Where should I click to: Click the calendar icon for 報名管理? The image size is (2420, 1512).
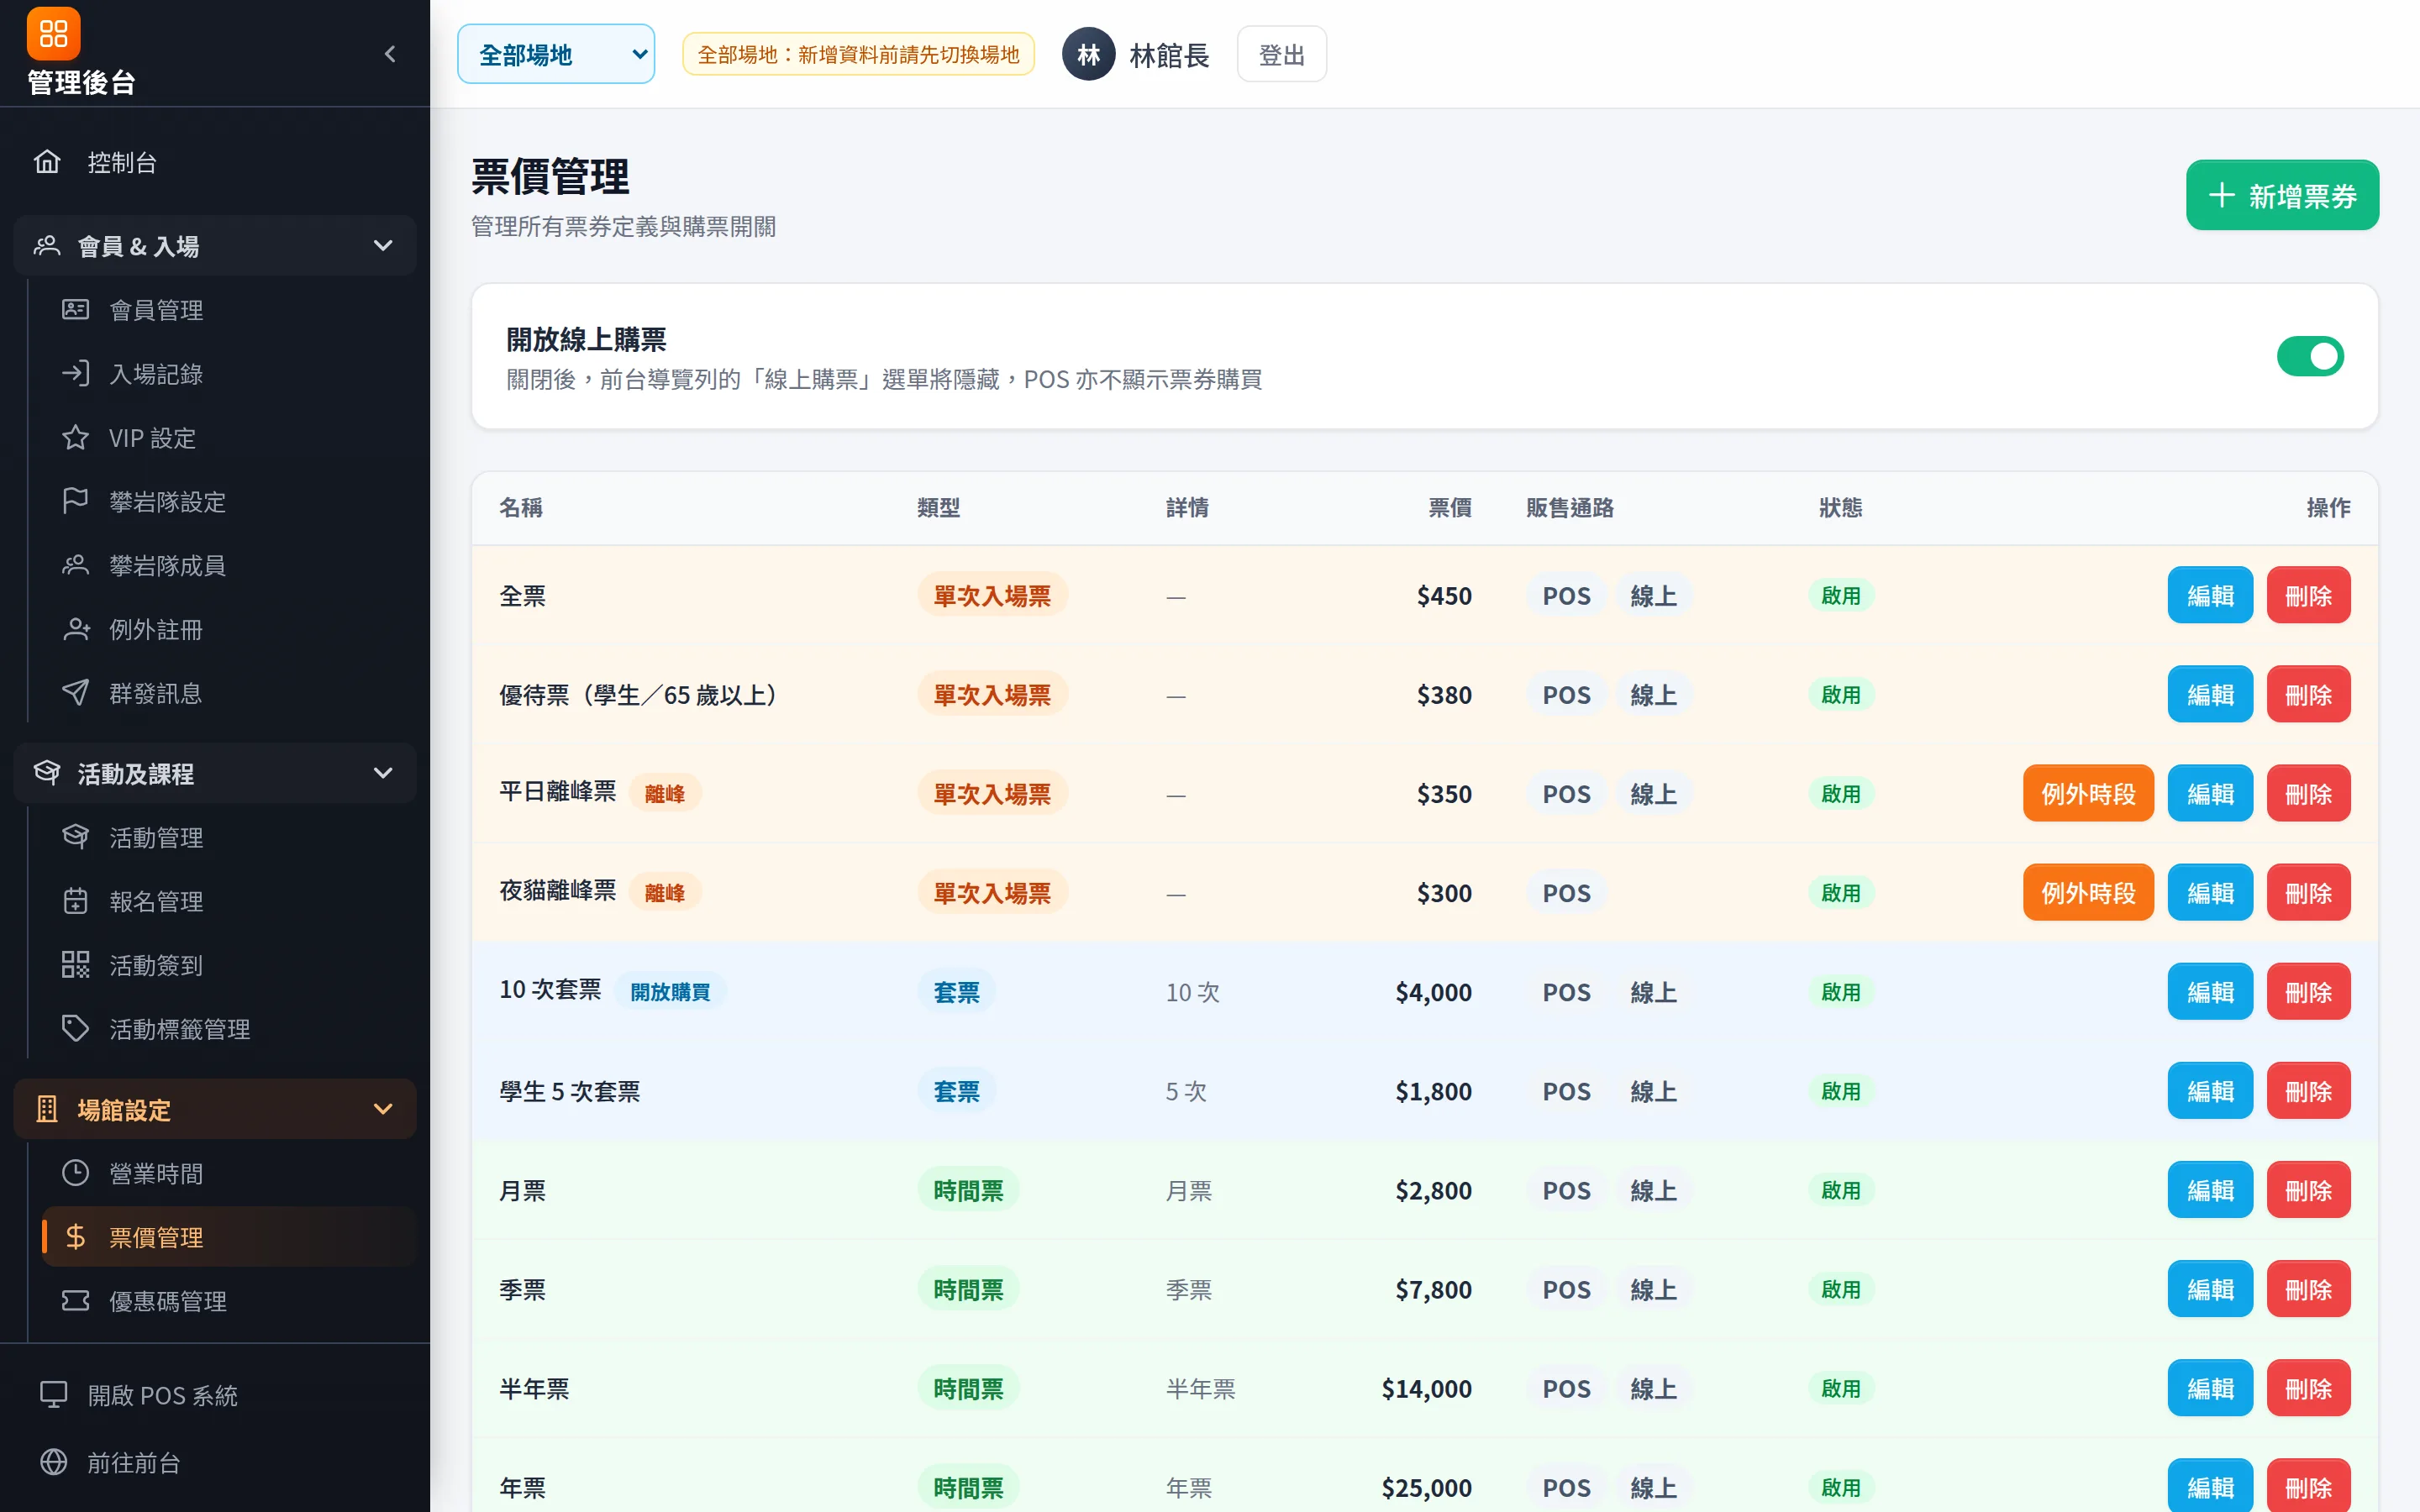click(75, 901)
